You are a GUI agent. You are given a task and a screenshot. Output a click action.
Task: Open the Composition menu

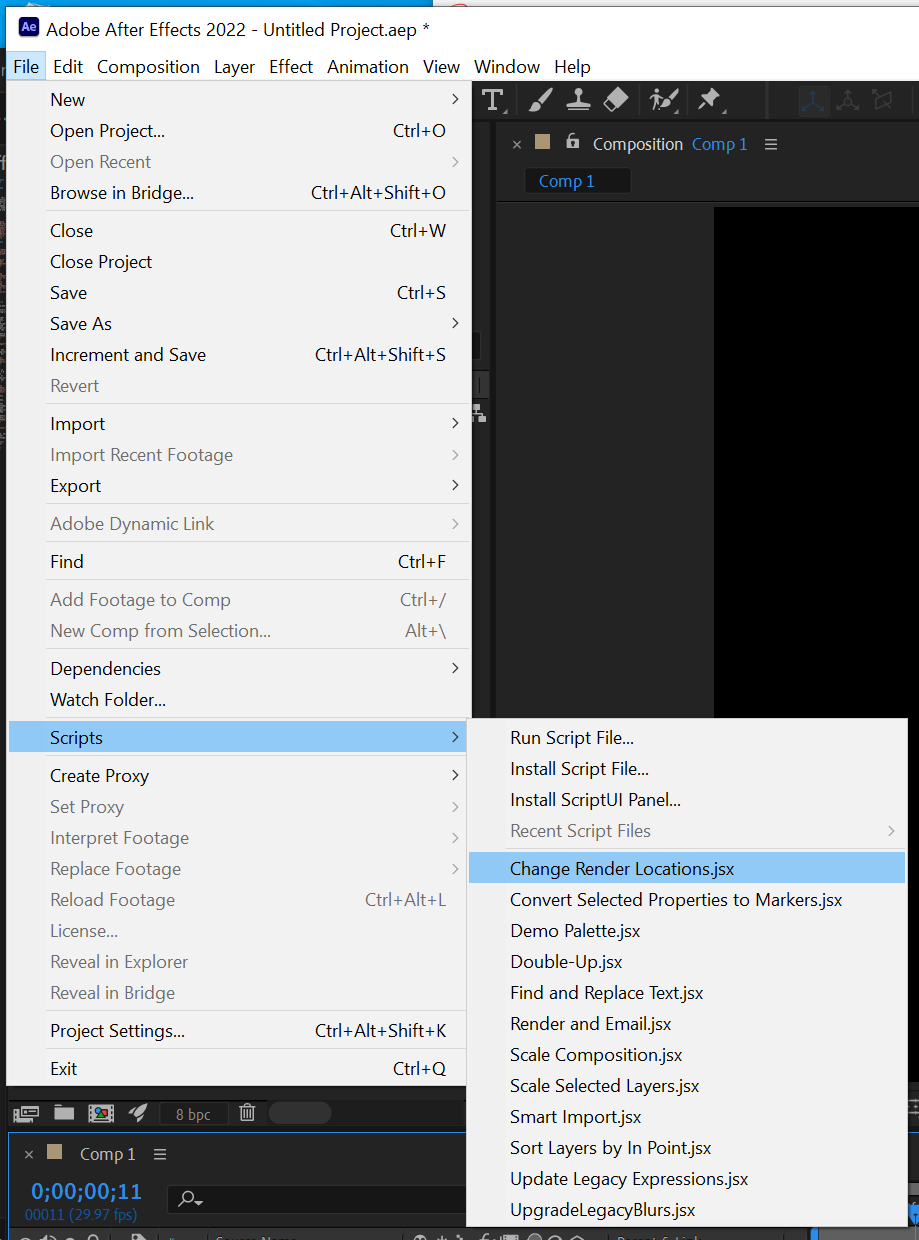(x=148, y=67)
